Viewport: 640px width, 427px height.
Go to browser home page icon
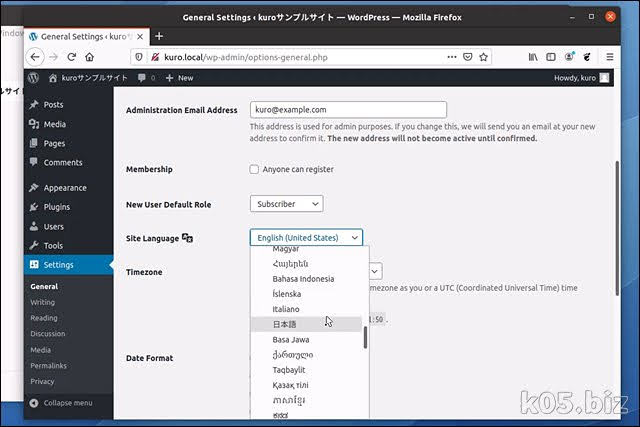[90, 57]
